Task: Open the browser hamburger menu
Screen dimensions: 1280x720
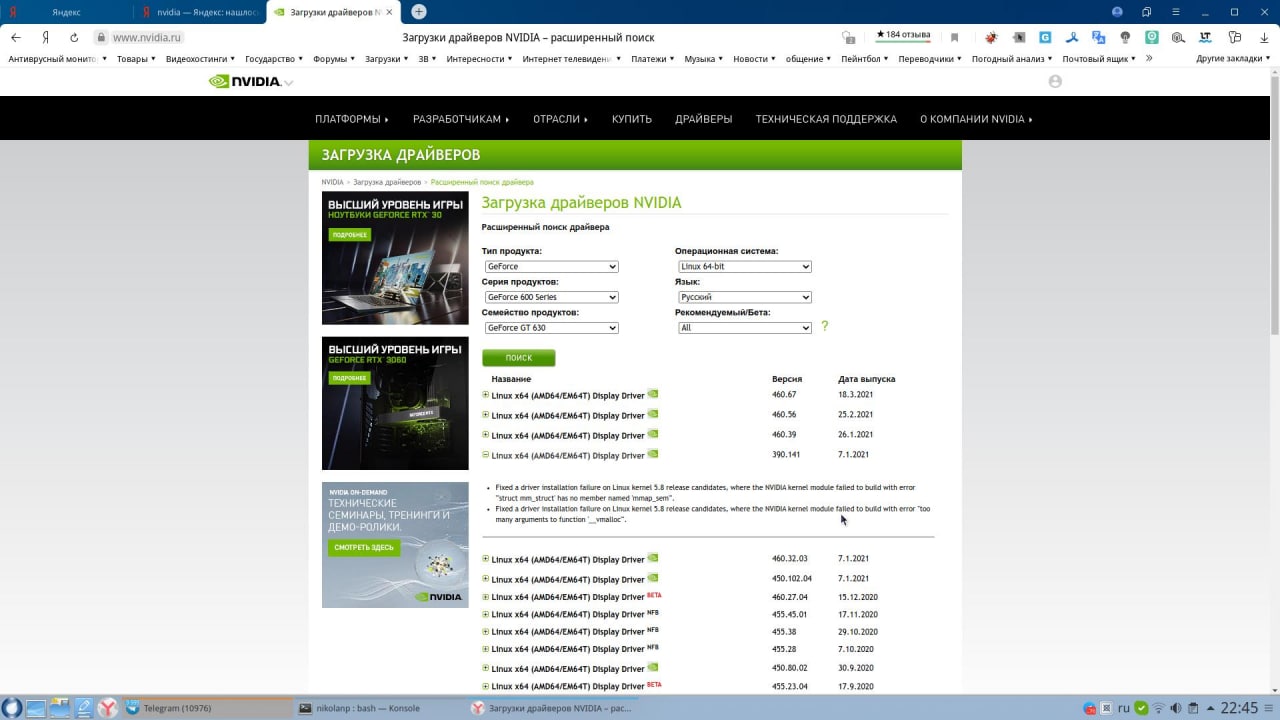Action: (x=1175, y=12)
